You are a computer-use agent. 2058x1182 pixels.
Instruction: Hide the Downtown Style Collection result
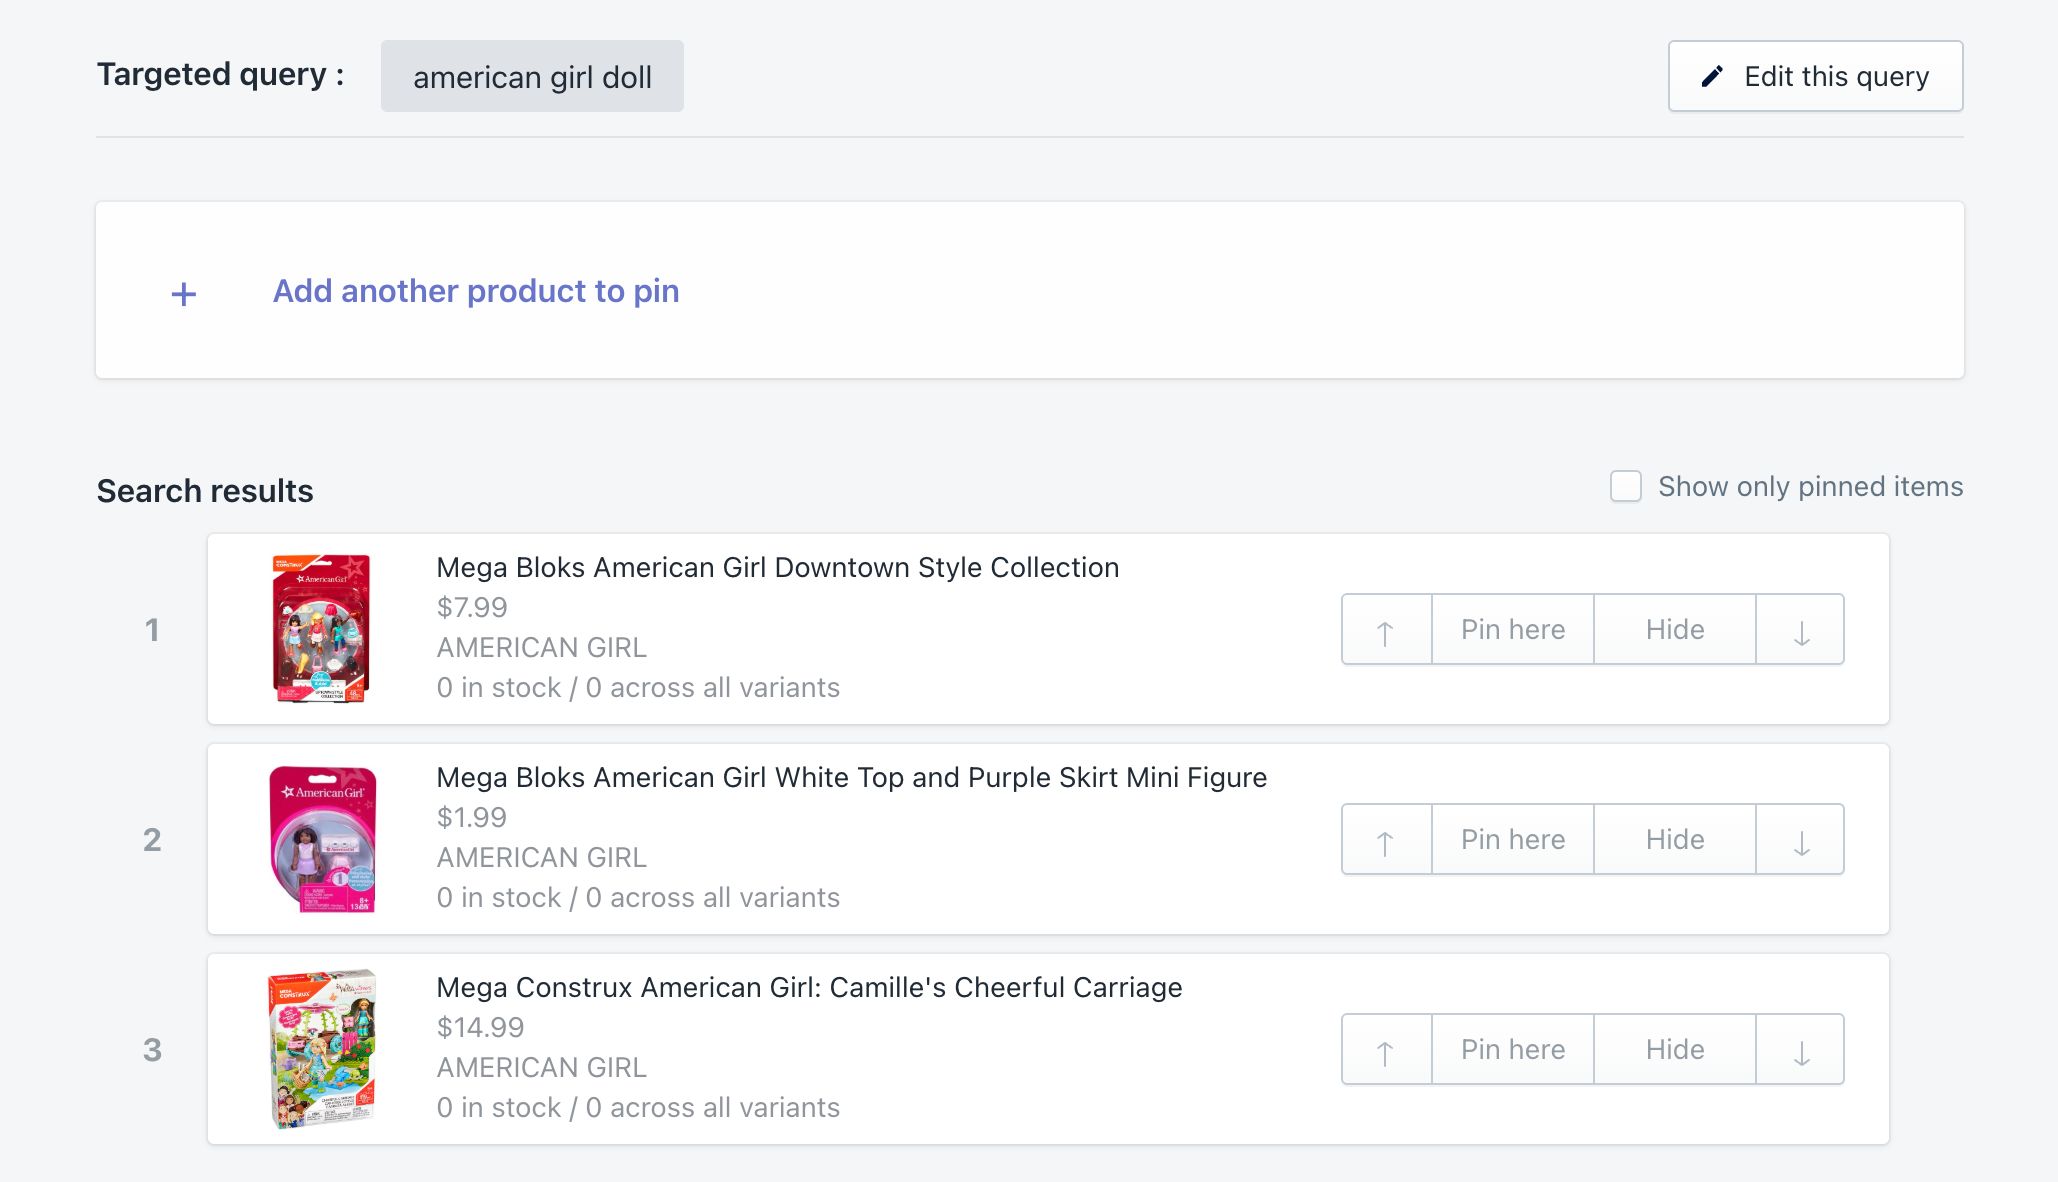1674,629
